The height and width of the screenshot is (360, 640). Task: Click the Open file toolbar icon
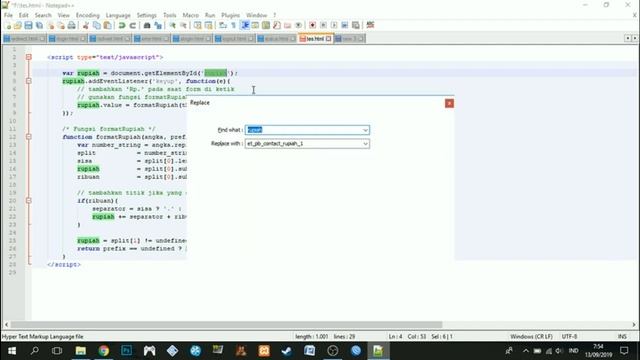18,25
